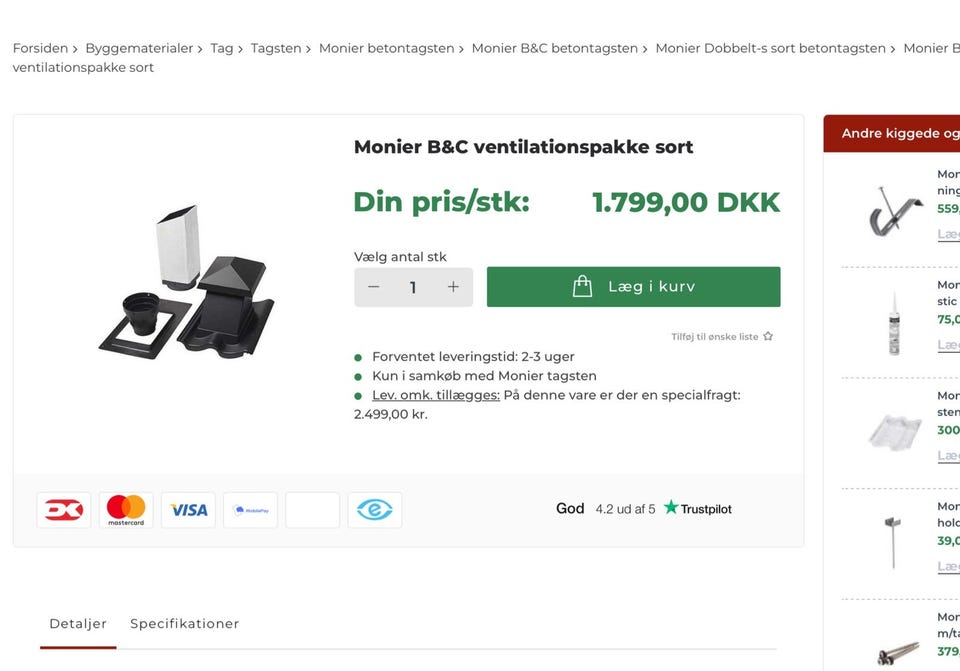Image resolution: width=960 pixels, height=671 pixels.
Task: Open the Forsiden breadcrumb link
Action: tap(40, 47)
